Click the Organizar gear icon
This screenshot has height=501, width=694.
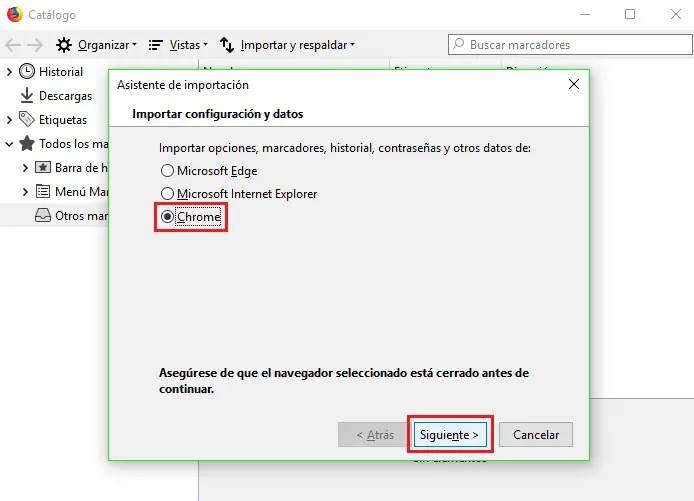pyautogui.click(x=64, y=45)
